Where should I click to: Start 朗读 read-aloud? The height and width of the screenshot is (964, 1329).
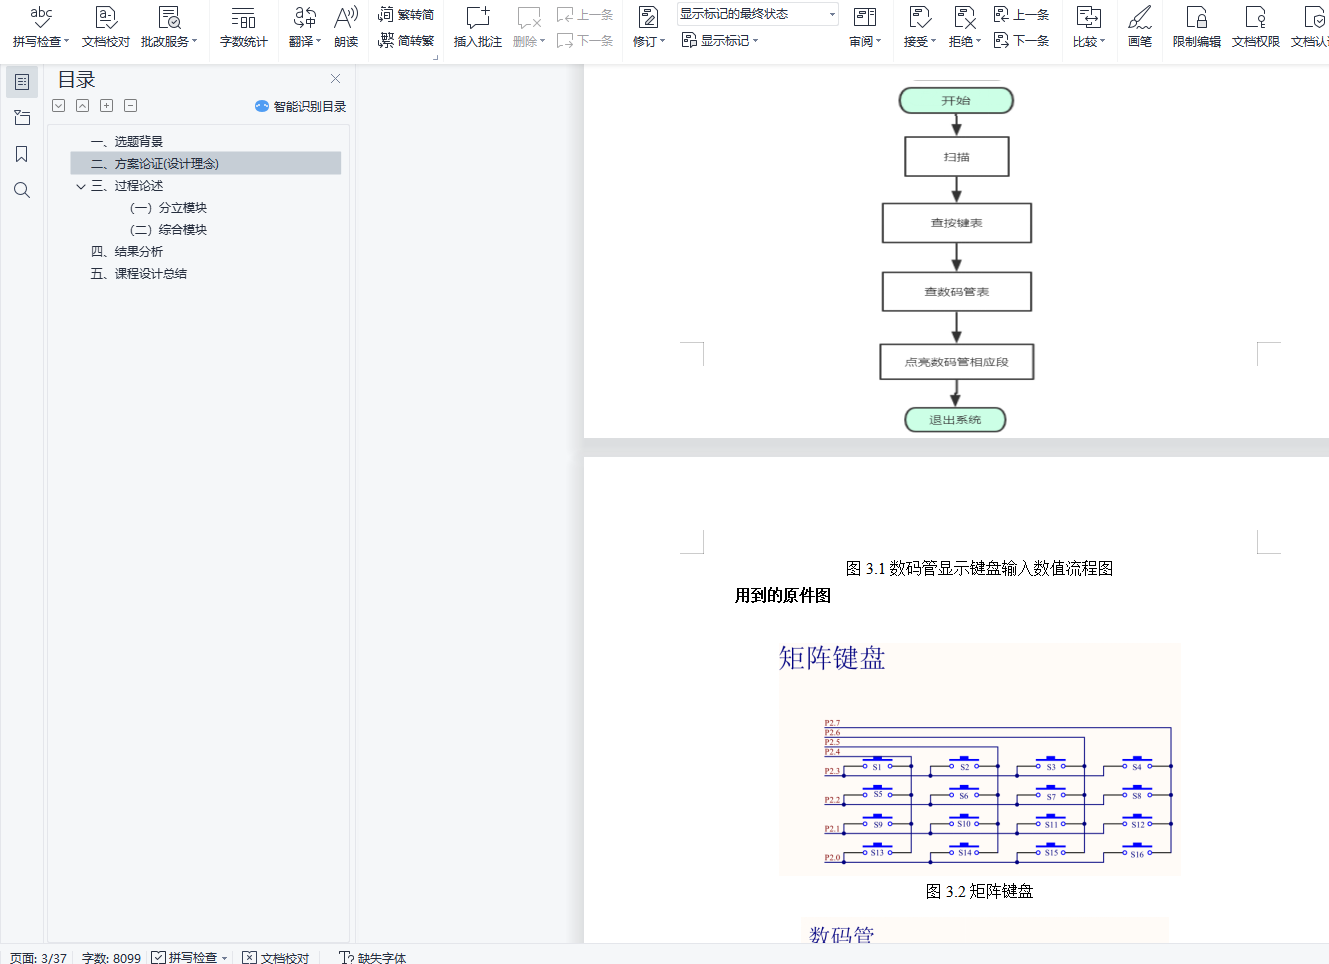coord(346,26)
